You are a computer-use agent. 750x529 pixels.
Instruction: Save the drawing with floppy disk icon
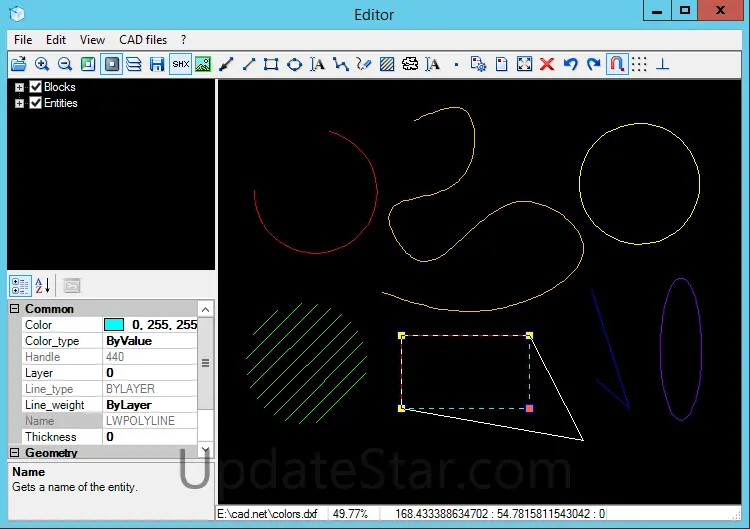point(157,64)
